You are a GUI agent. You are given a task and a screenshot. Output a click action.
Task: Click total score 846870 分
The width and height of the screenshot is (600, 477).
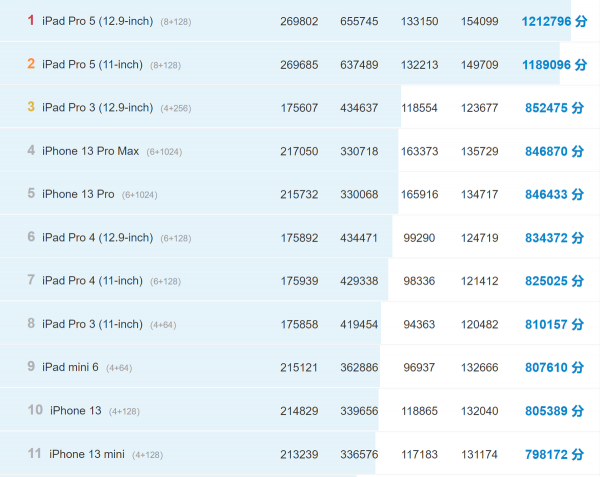coord(554,151)
